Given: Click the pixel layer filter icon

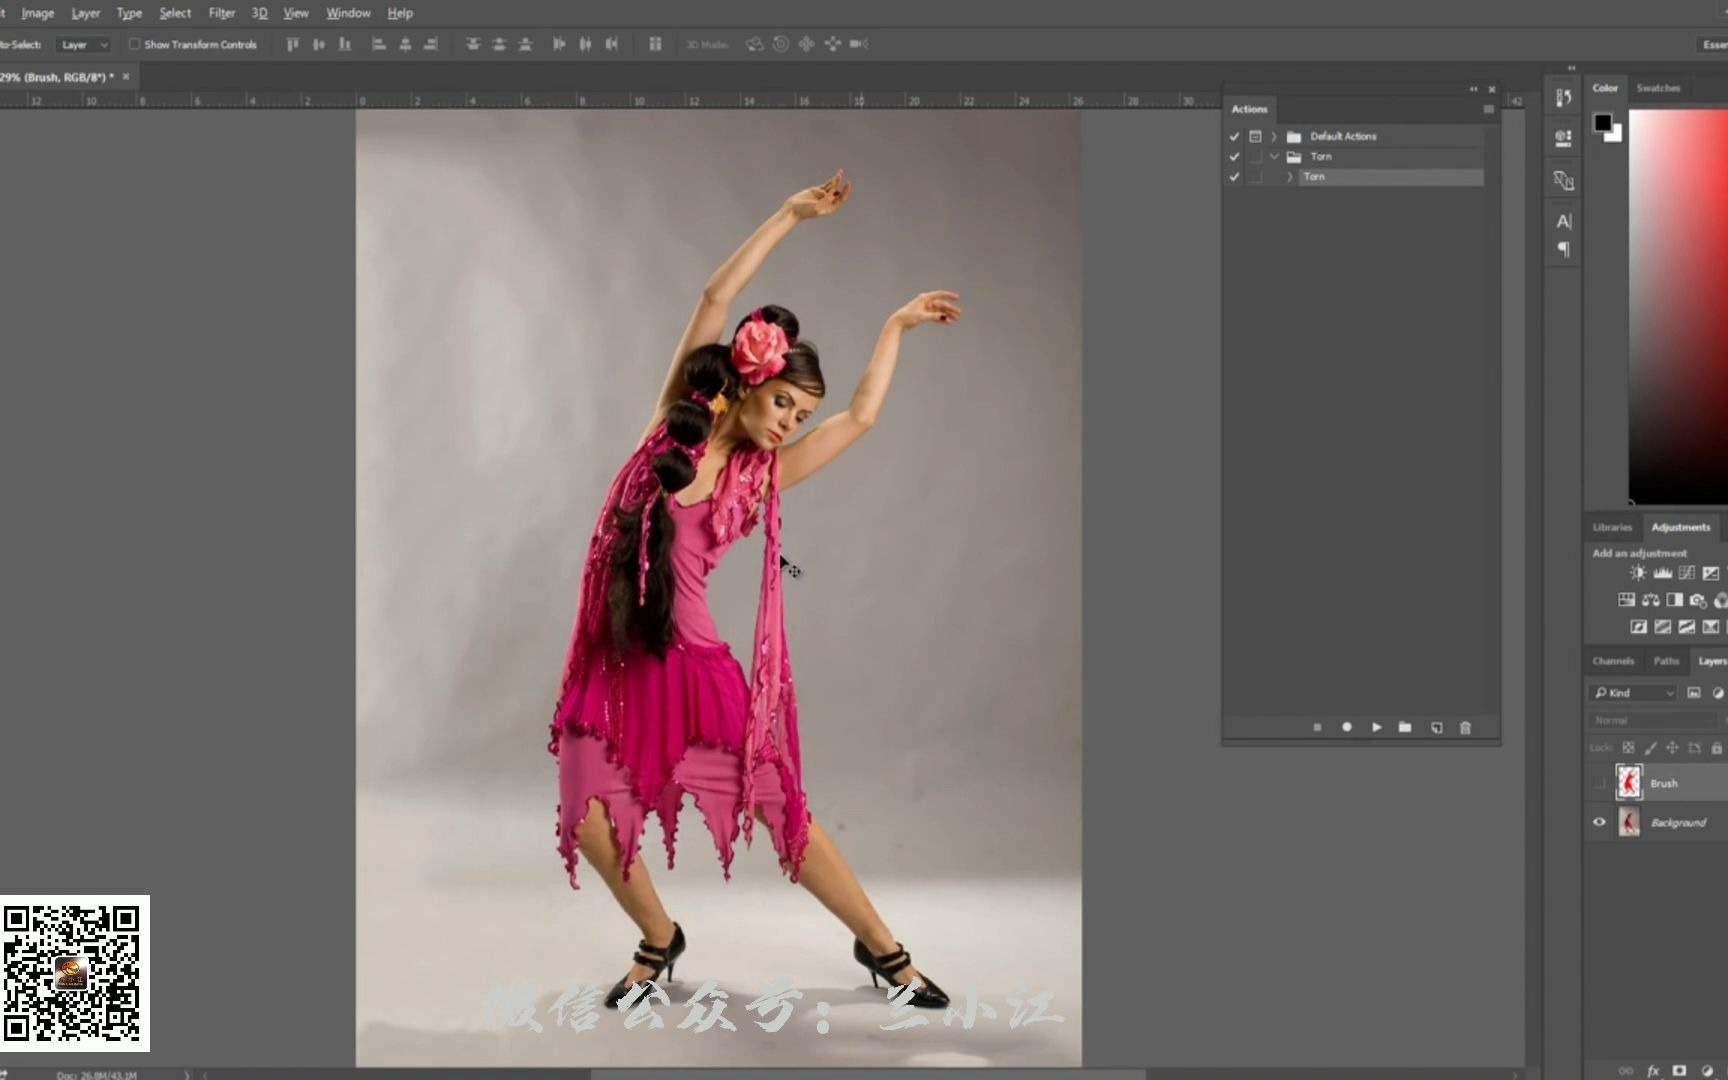Looking at the screenshot, I should click(1694, 692).
